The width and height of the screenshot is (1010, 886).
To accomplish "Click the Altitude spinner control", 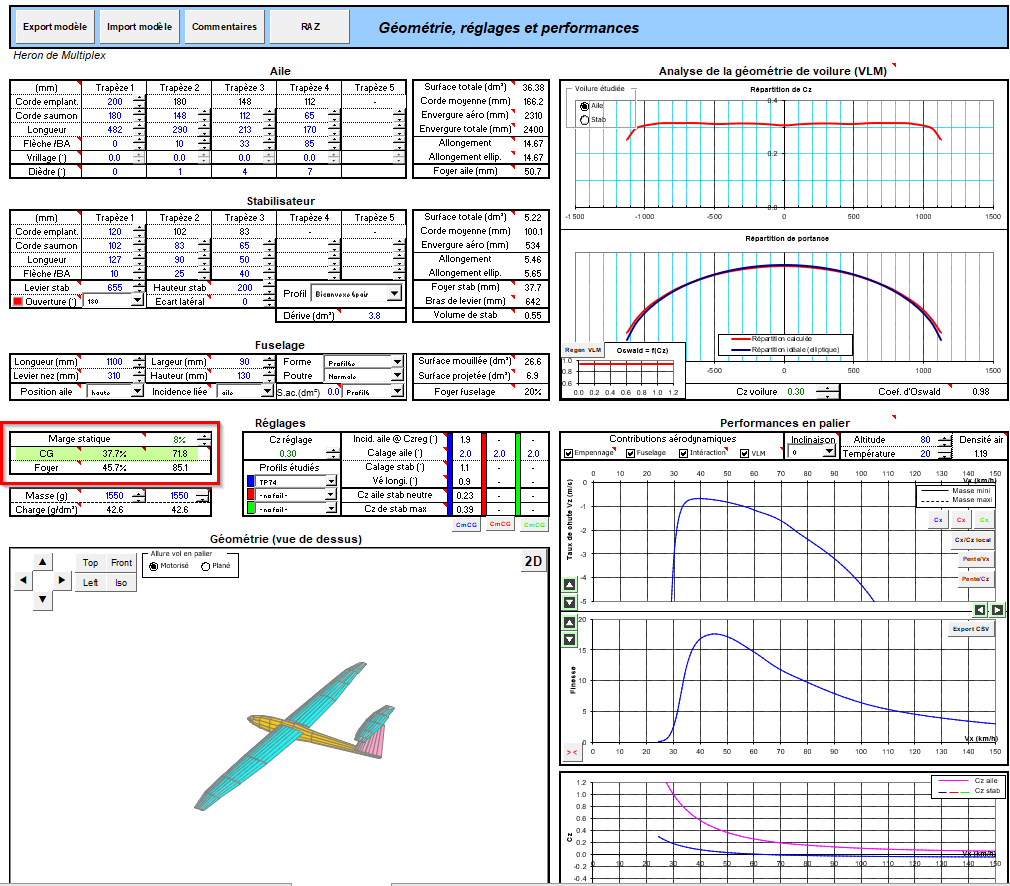I will (941, 440).
